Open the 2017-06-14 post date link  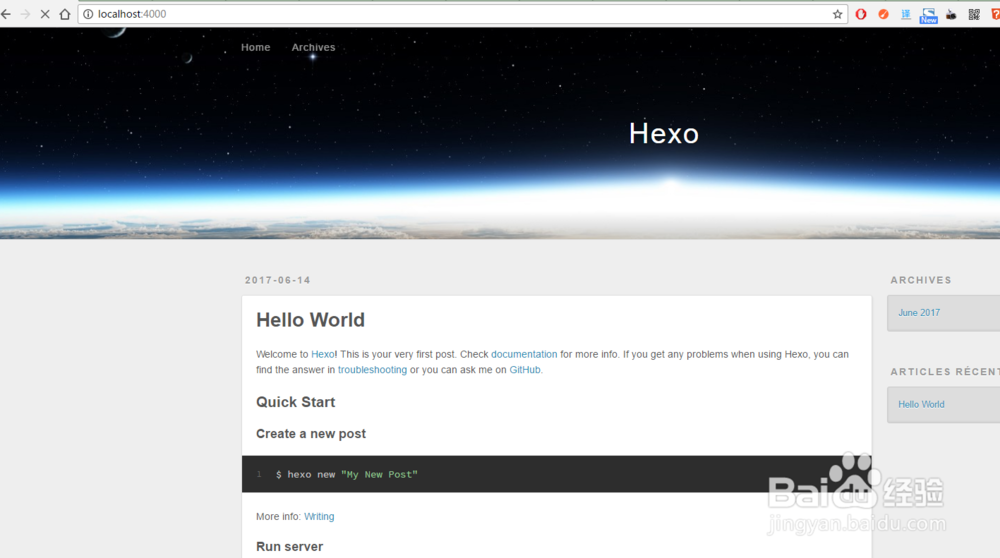277,280
